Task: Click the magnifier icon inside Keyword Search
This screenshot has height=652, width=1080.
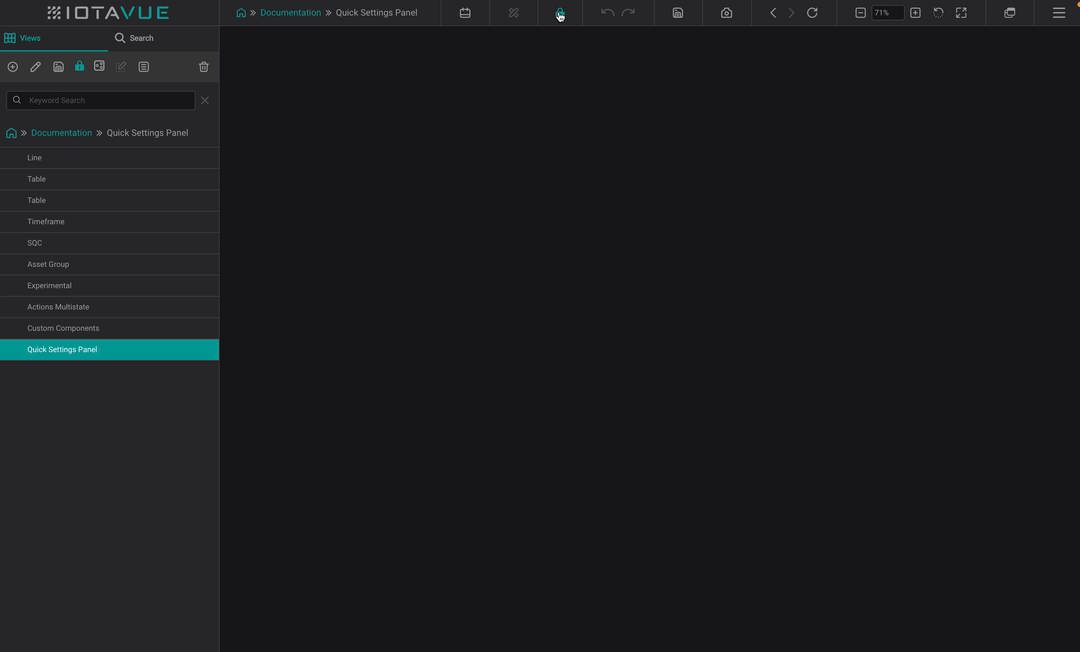Action: pyautogui.click(x=17, y=100)
